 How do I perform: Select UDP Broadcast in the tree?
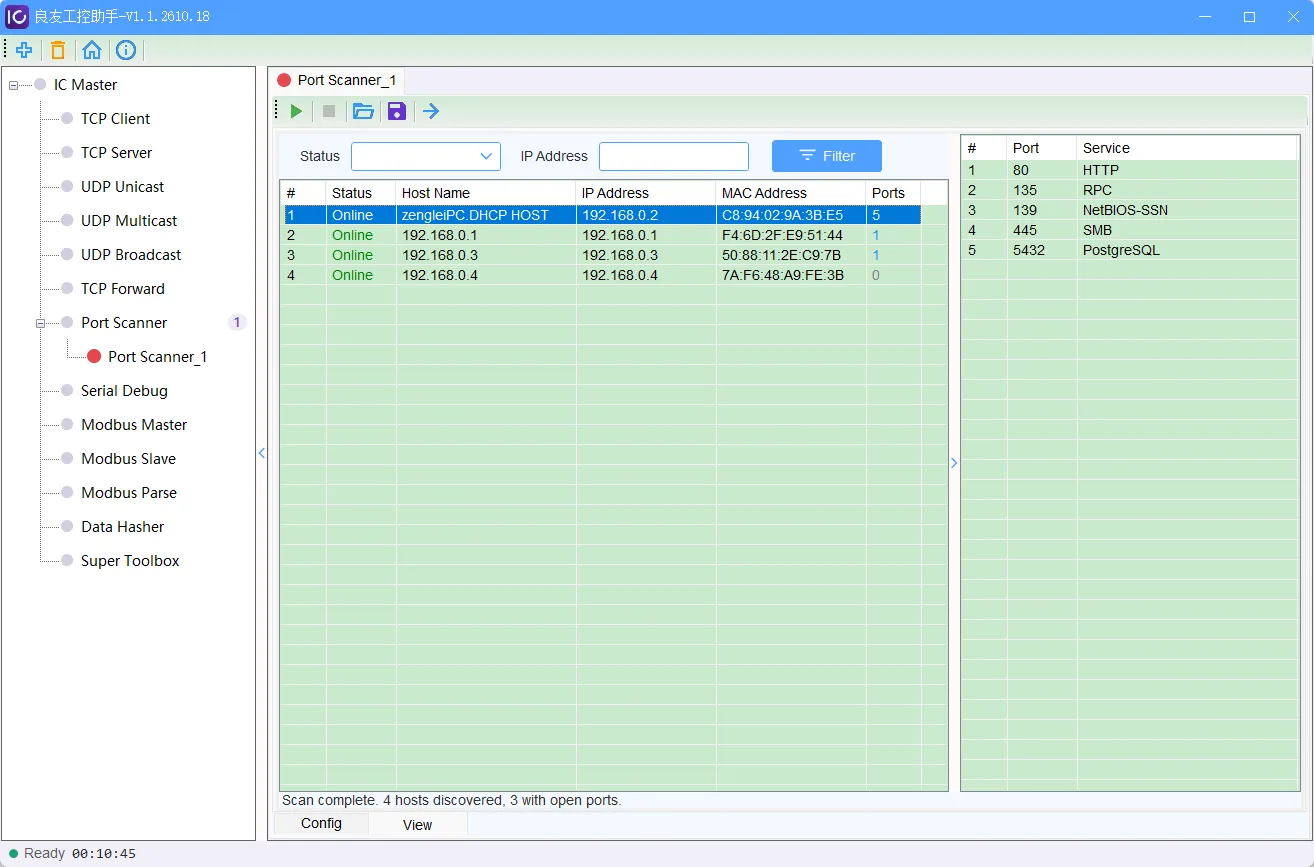point(131,255)
